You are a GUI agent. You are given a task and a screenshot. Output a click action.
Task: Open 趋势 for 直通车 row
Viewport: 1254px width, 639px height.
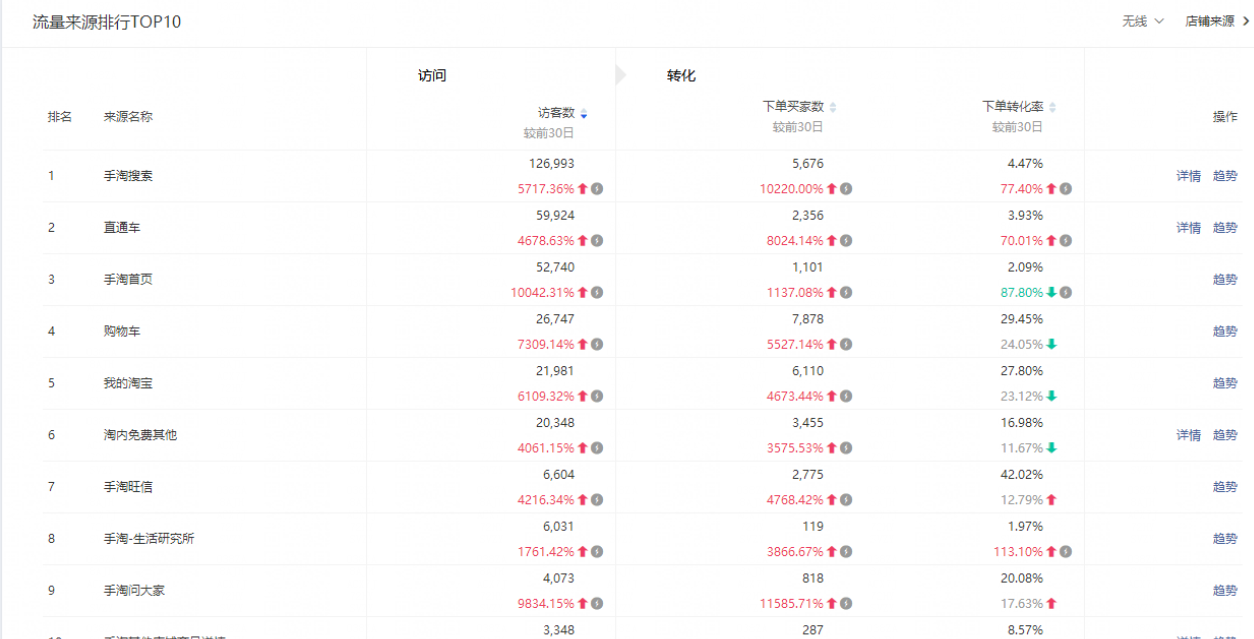[x=1225, y=228]
